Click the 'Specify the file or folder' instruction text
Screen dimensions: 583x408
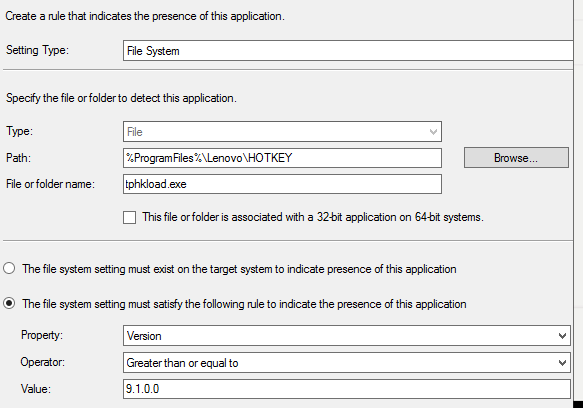(121, 98)
